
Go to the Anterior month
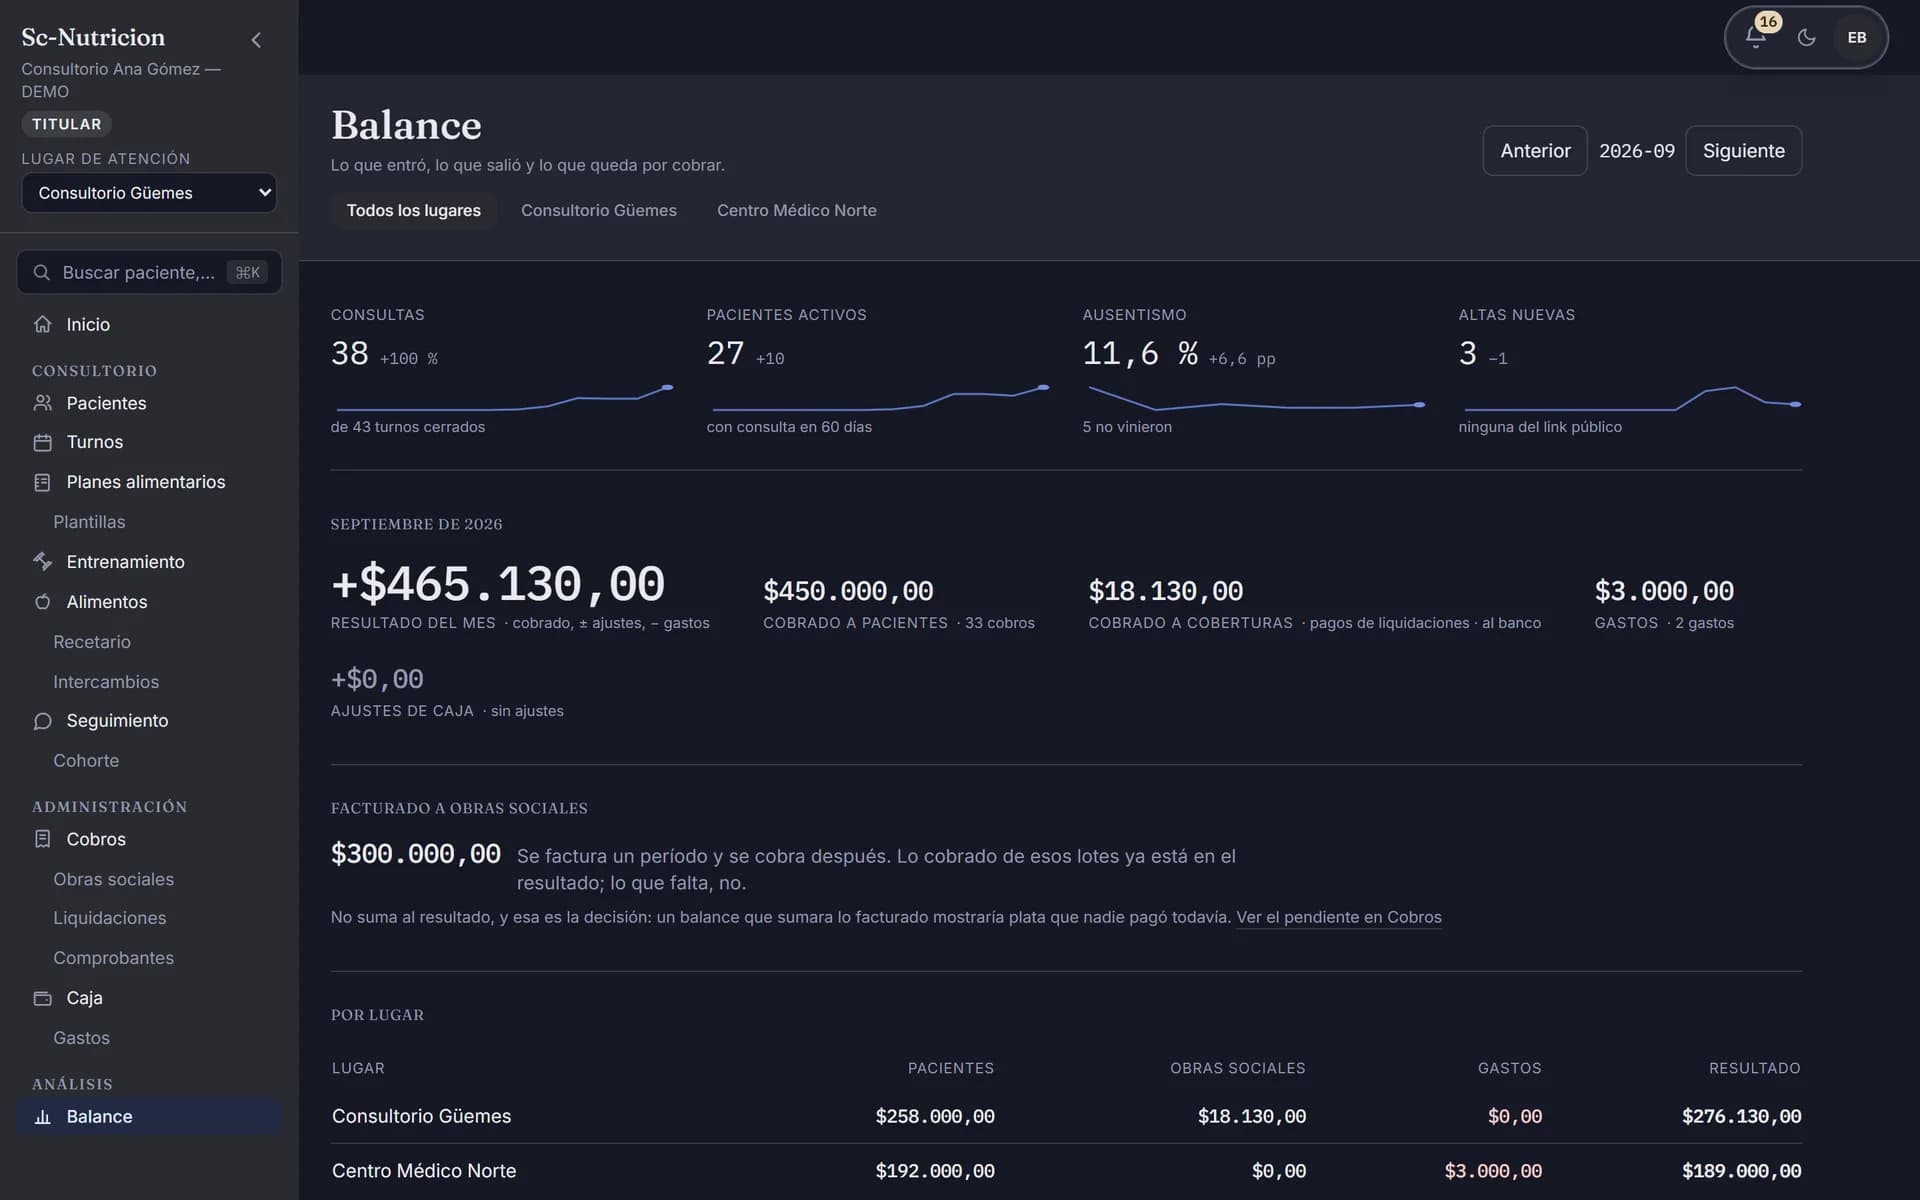(1535, 151)
